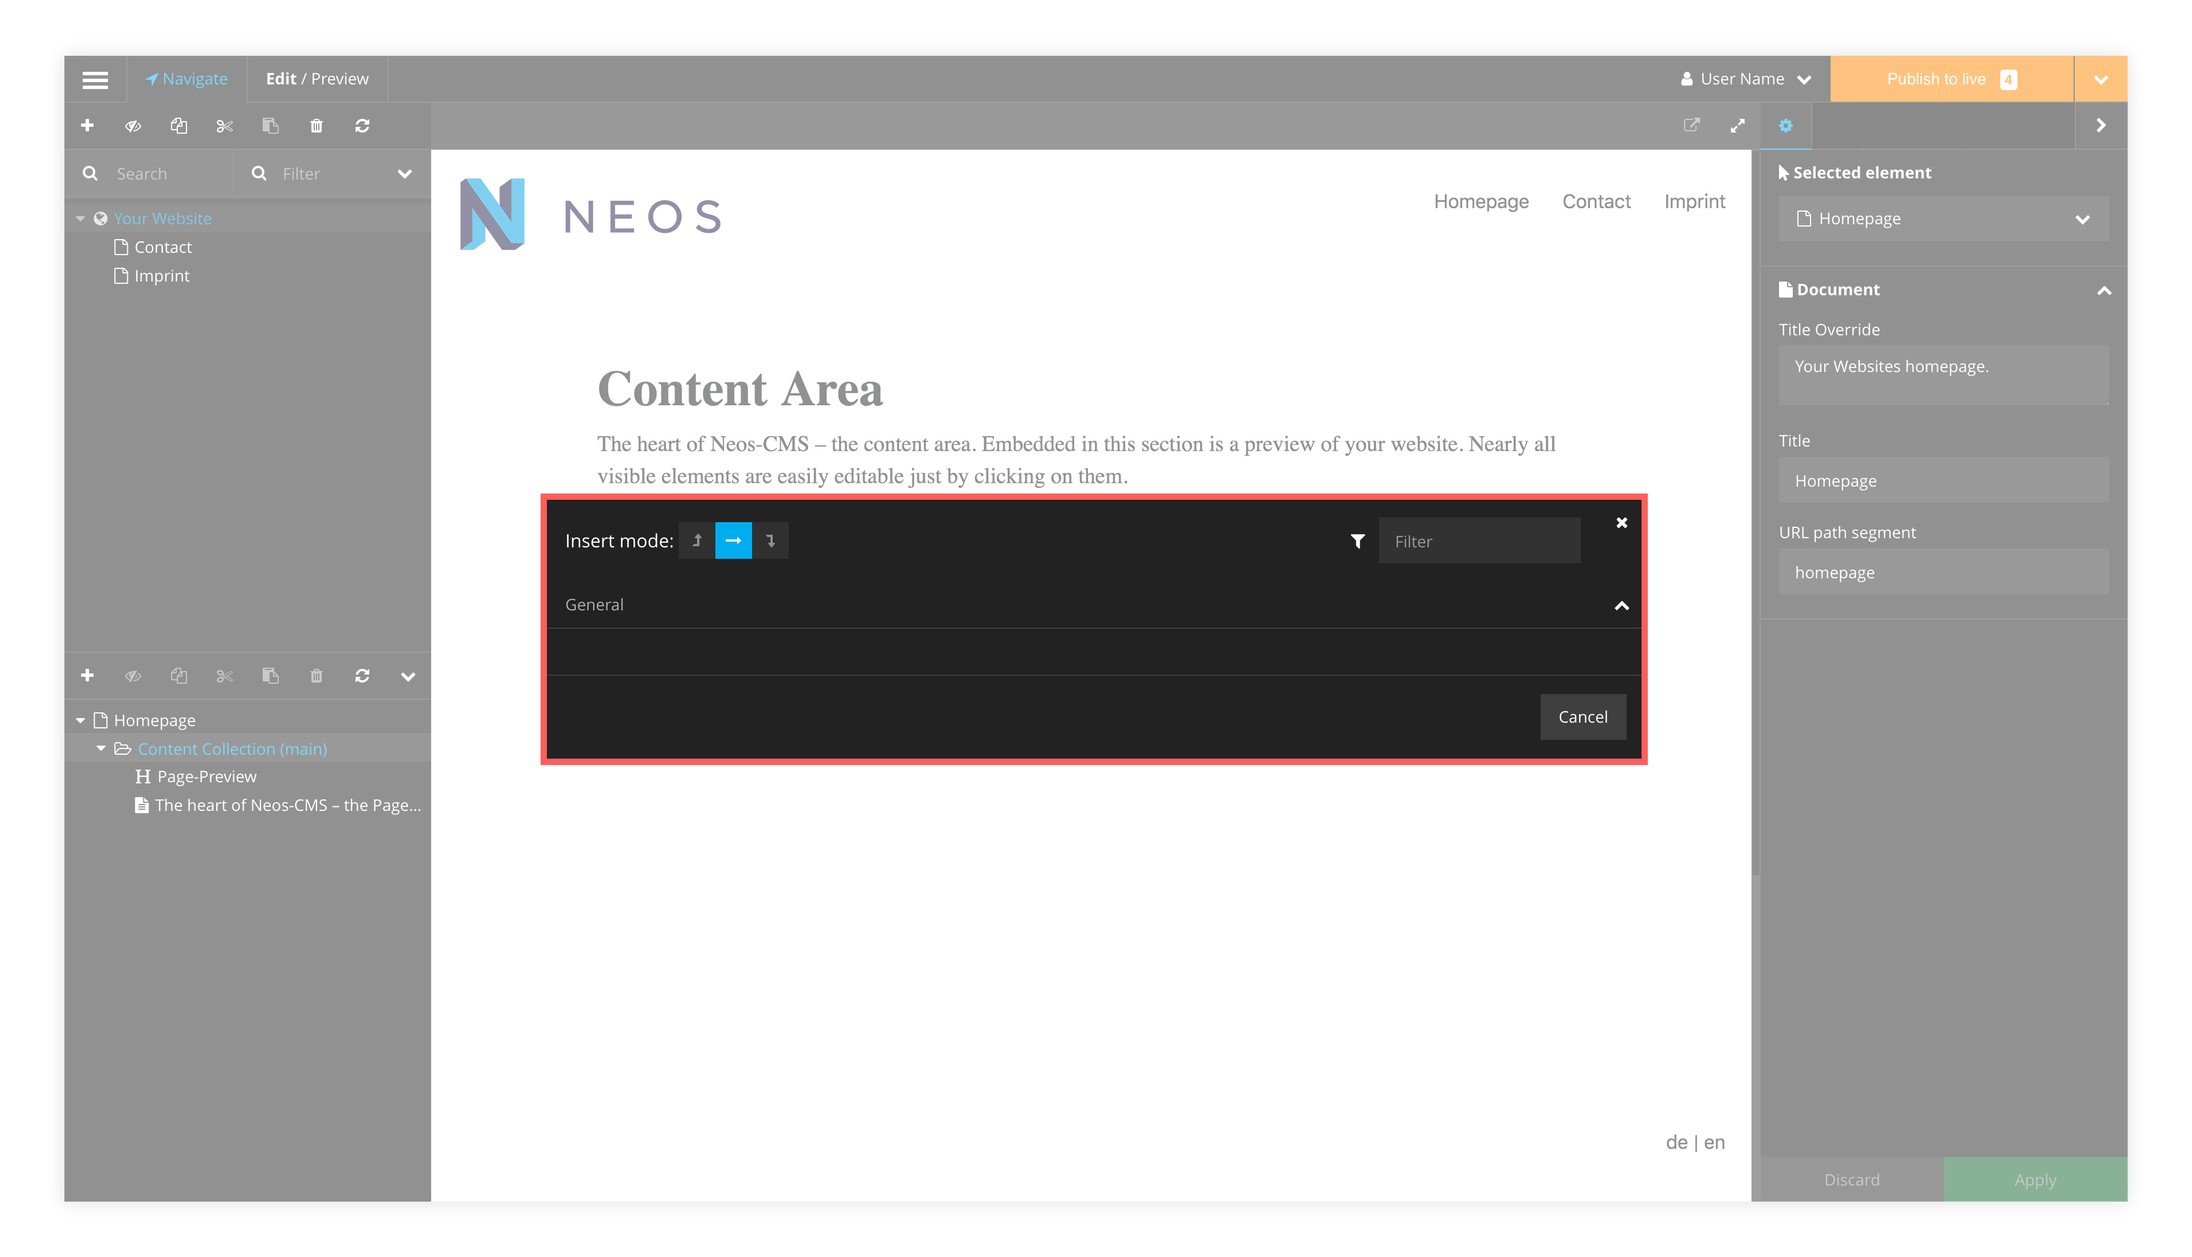Focus the dialog Filter input

pos(1479,541)
